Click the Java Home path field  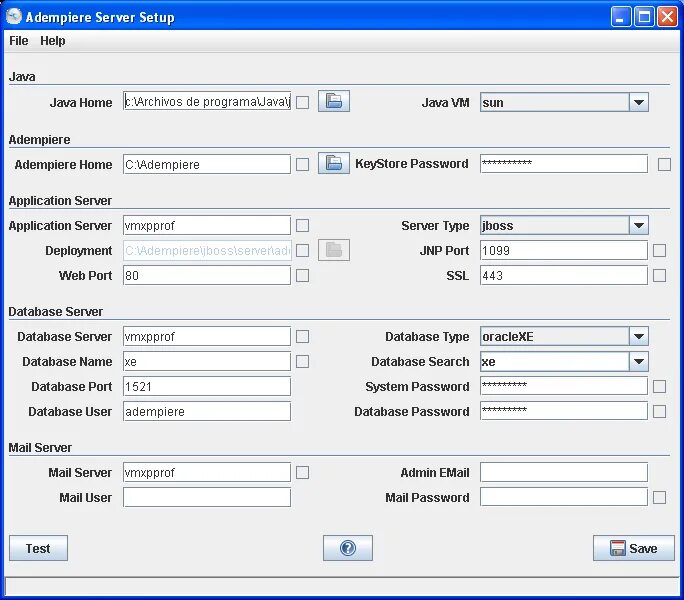(x=207, y=102)
